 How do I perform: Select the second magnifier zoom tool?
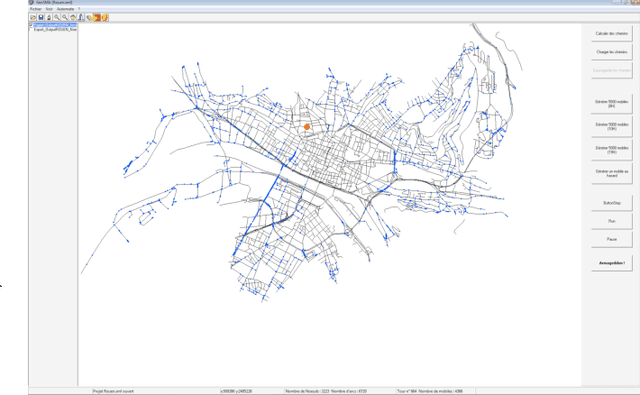(65, 17)
